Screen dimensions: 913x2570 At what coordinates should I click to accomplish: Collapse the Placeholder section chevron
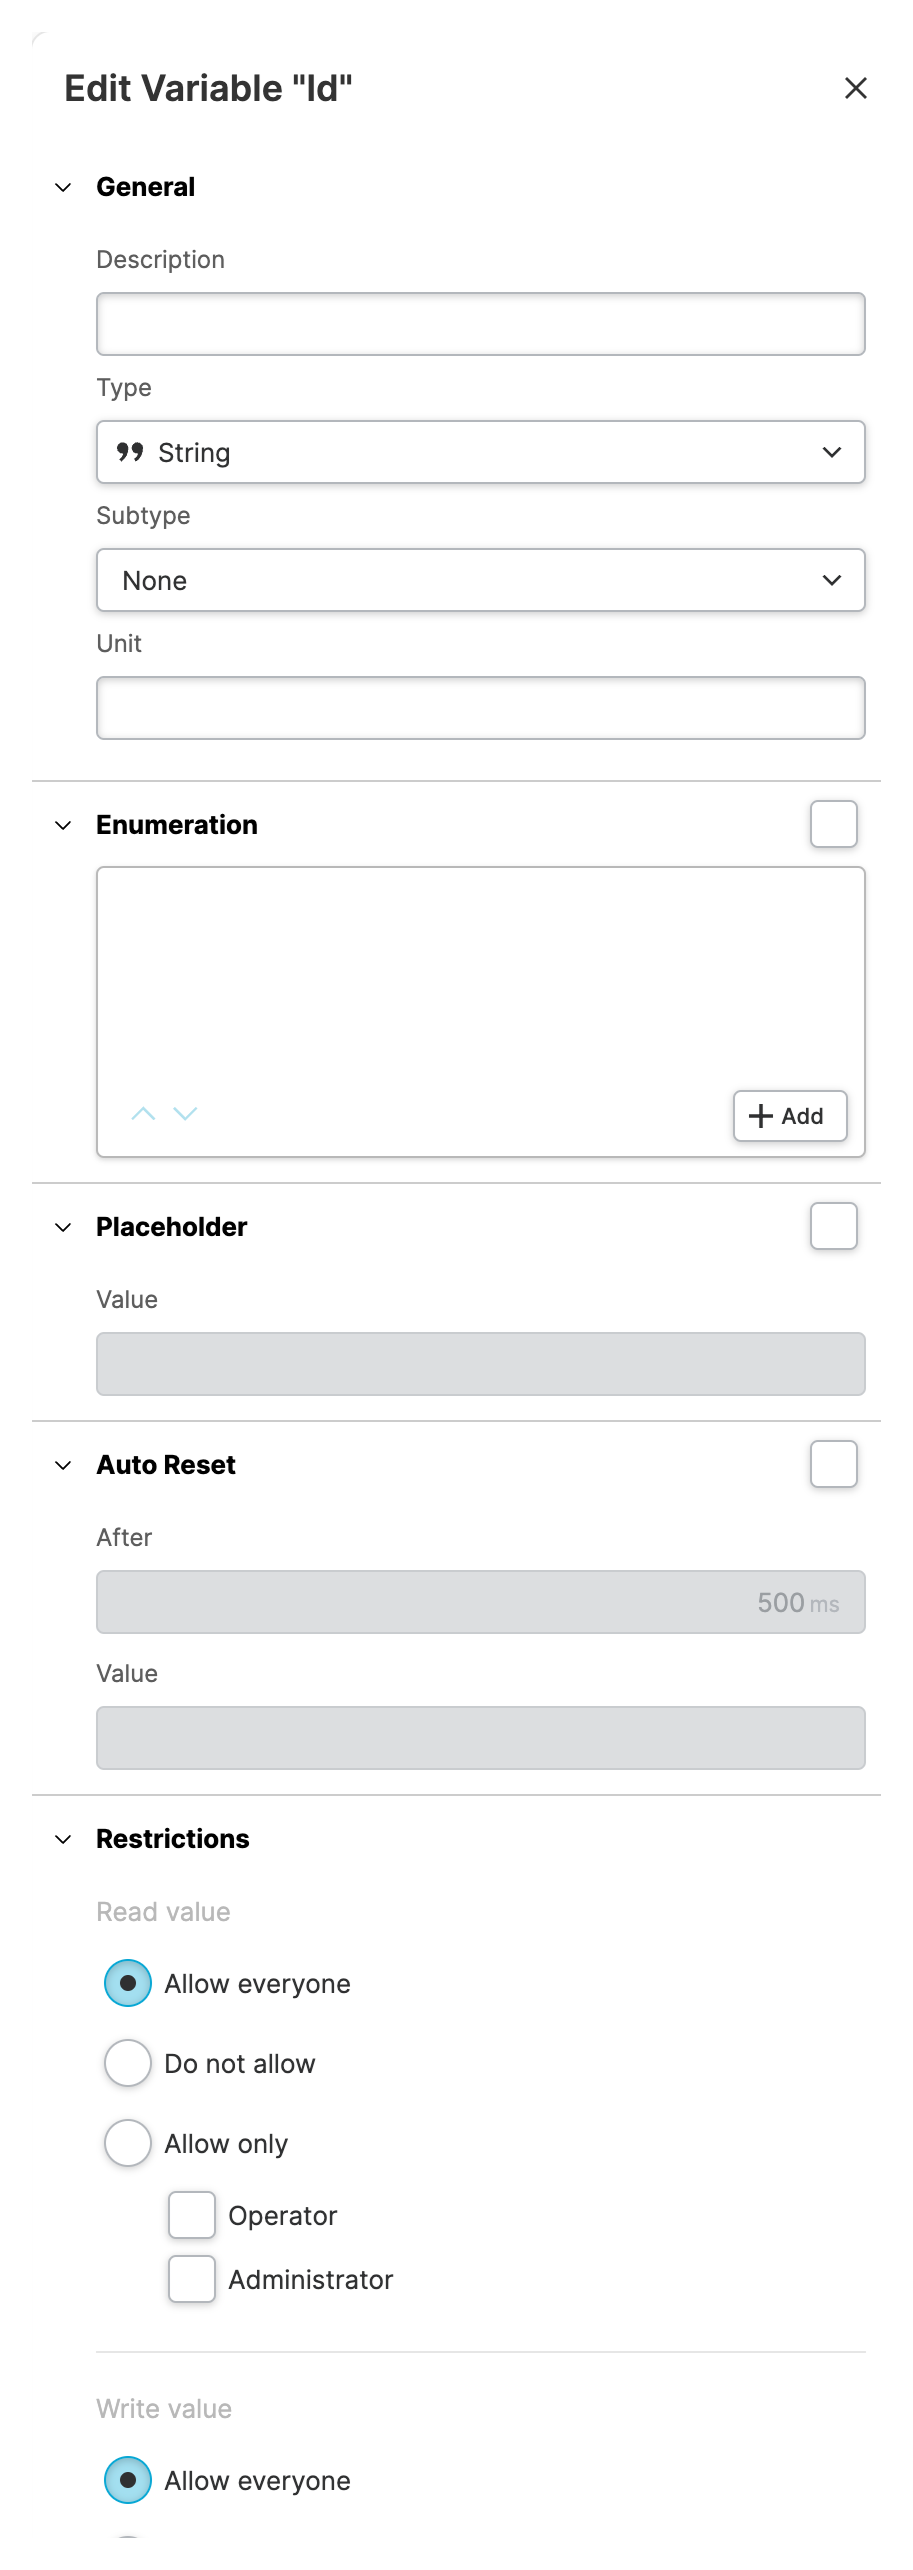pos(63,1227)
